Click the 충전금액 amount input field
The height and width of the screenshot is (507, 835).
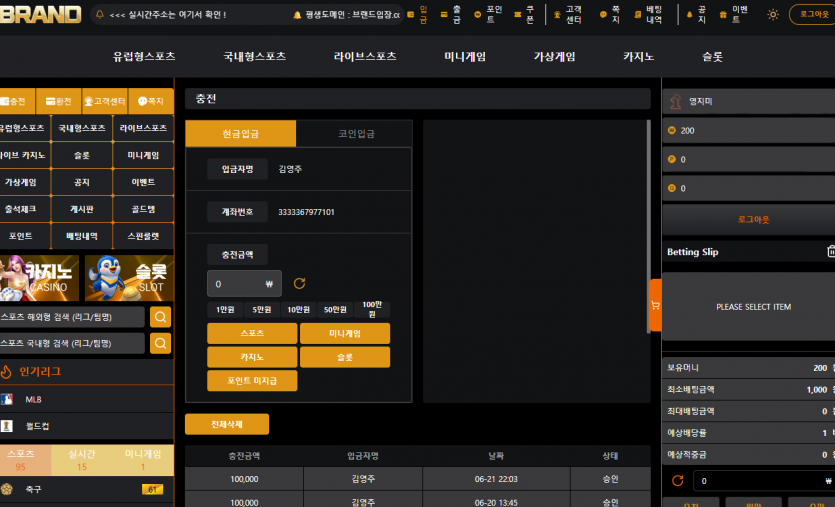coord(244,284)
